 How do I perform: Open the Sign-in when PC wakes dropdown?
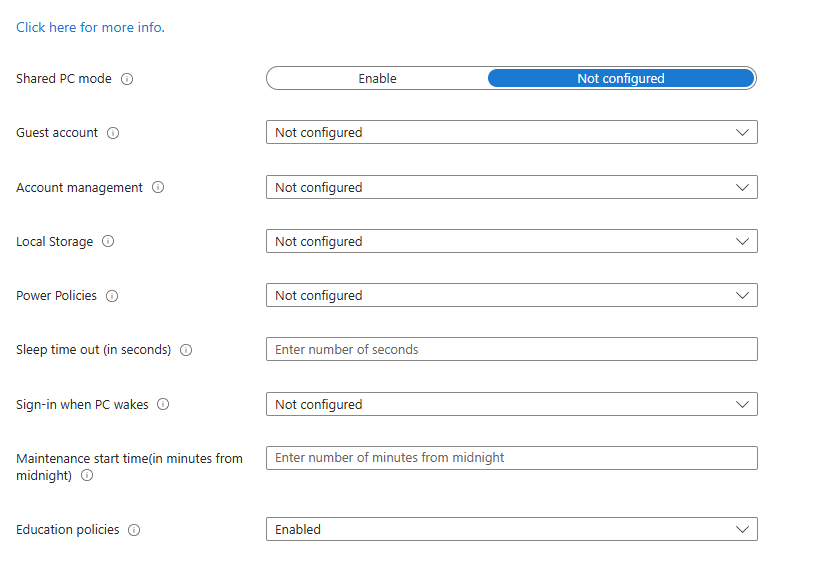[x=512, y=404]
